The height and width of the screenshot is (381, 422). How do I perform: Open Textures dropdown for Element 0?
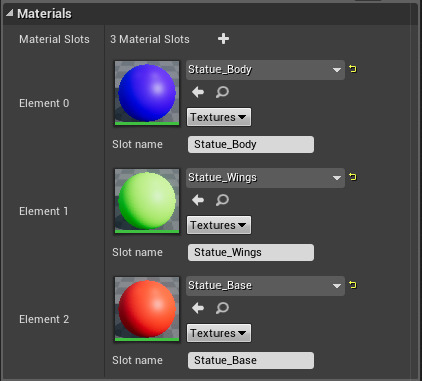tap(219, 117)
